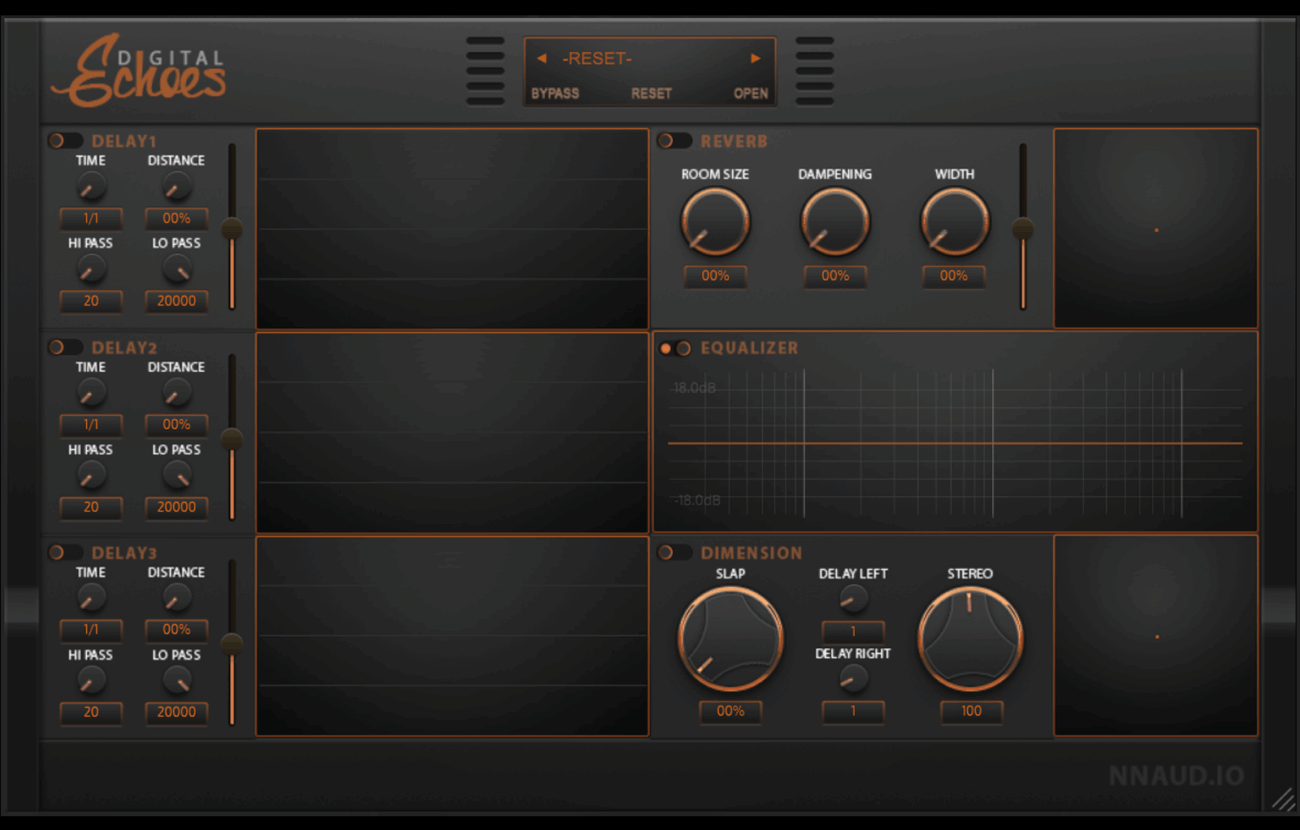The height and width of the screenshot is (830, 1300).
Task: Click the Dampening value field 00%
Action: 835,276
